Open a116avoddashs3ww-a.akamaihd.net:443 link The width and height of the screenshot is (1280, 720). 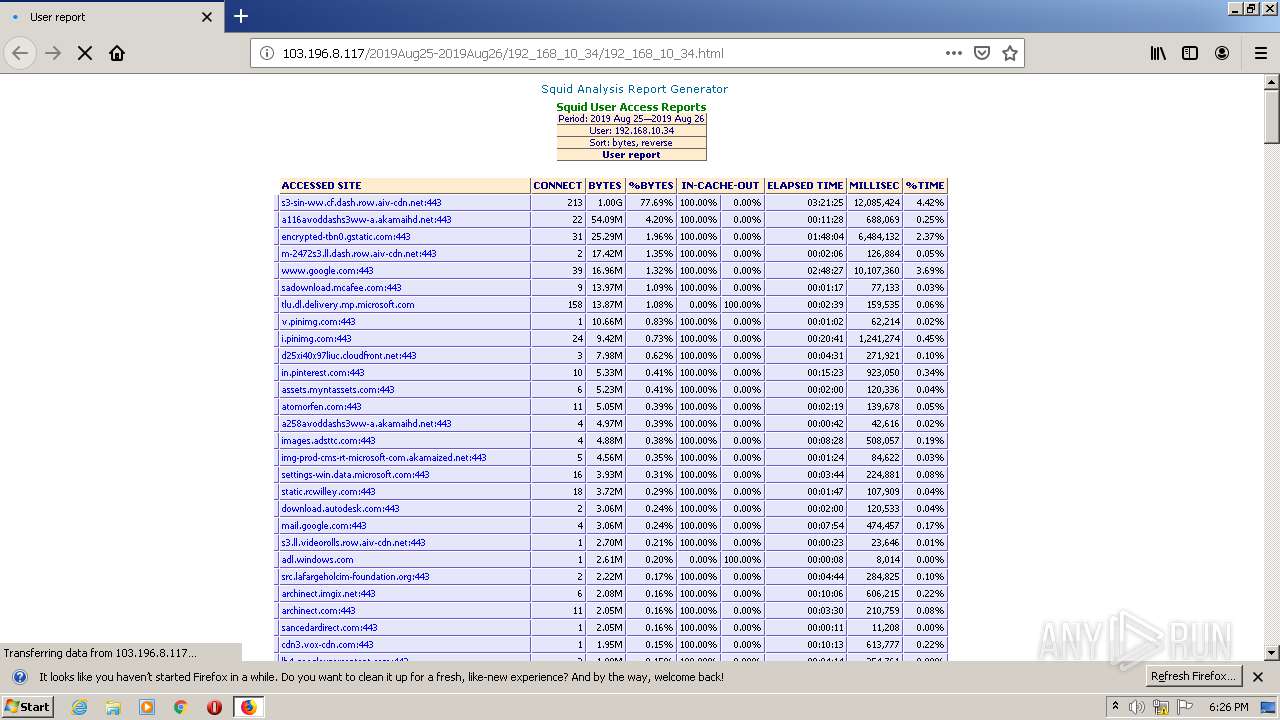[x=366, y=220]
